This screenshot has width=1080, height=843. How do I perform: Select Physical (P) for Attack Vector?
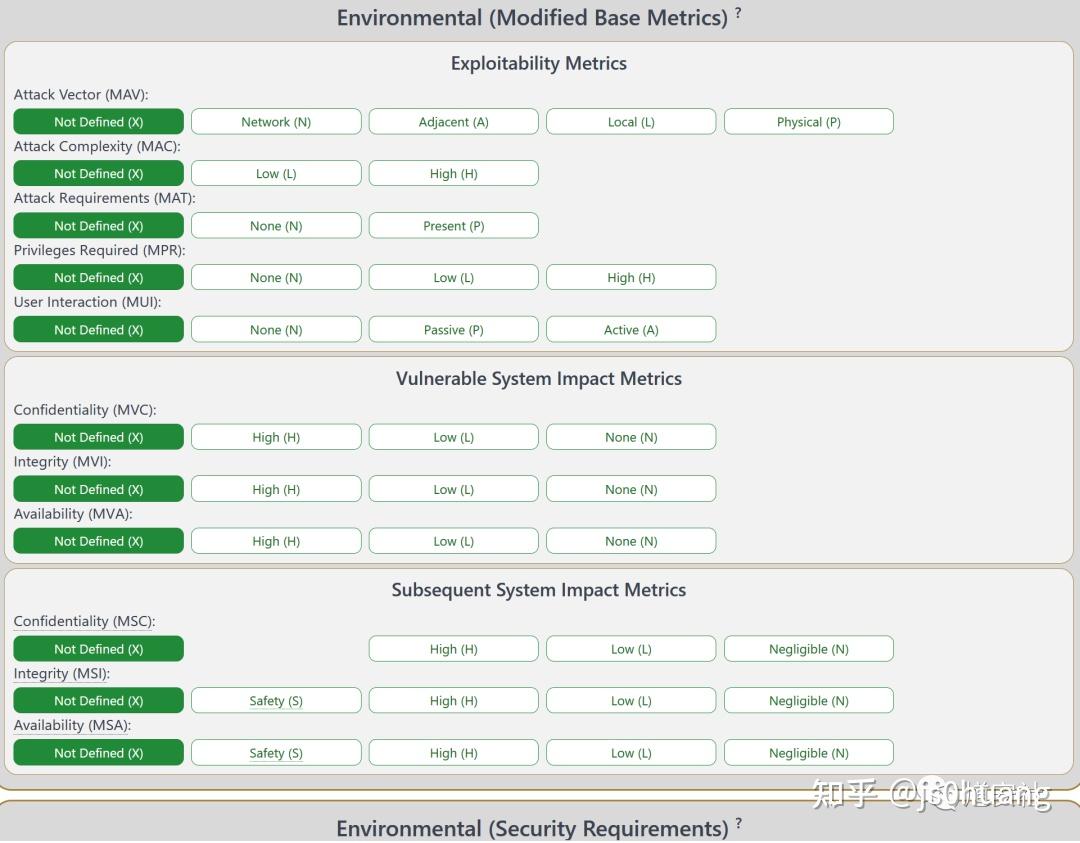tap(808, 121)
